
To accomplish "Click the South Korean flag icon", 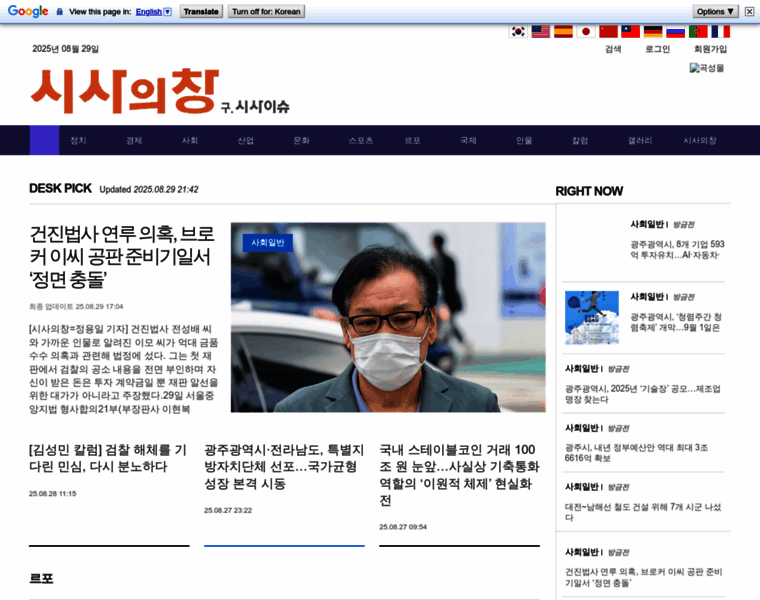I will click(518, 31).
